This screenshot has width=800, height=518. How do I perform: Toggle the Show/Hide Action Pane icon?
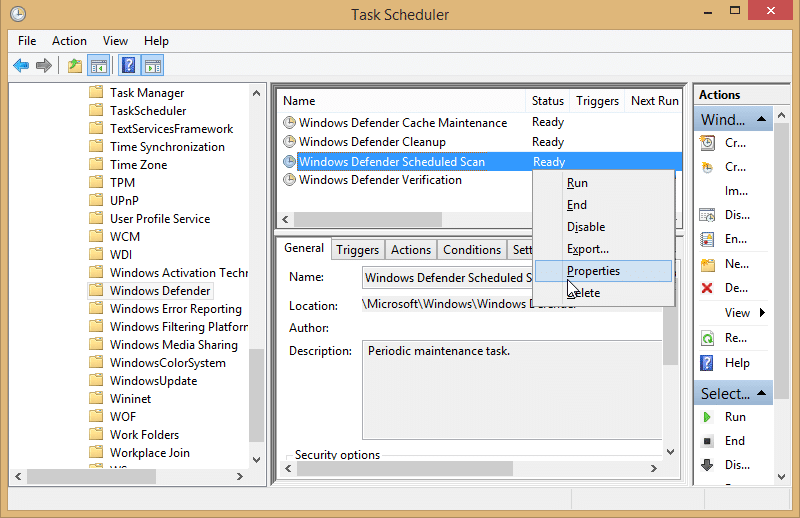click(x=153, y=65)
